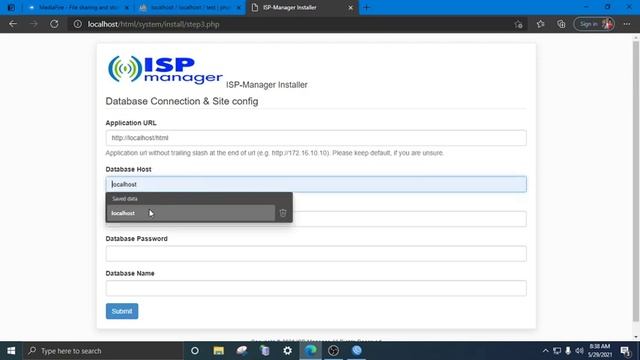Open the Collections icon in toolbar
640x360 pixels.
[x=561, y=24]
